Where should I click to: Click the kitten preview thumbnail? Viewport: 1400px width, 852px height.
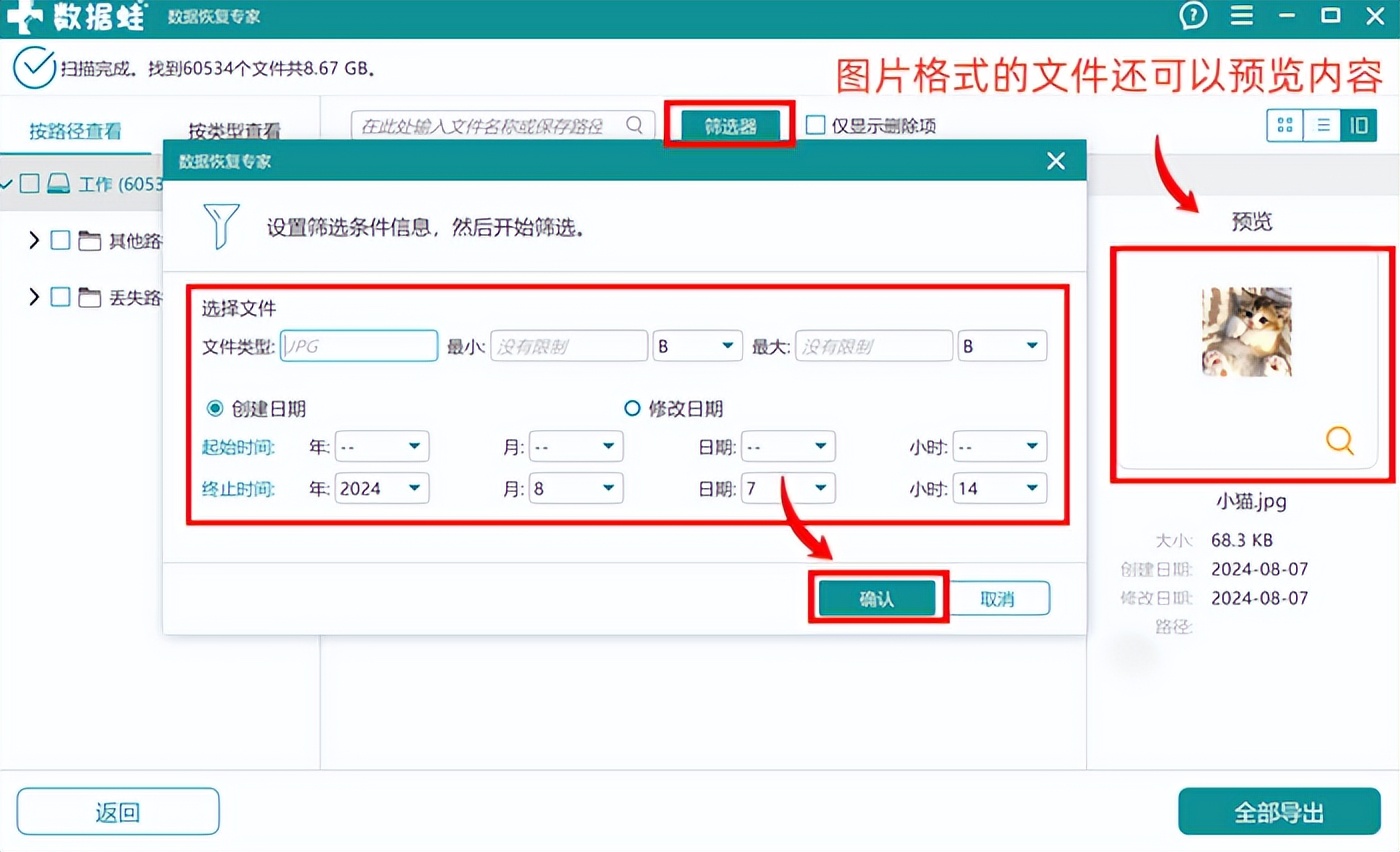[x=1246, y=332]
